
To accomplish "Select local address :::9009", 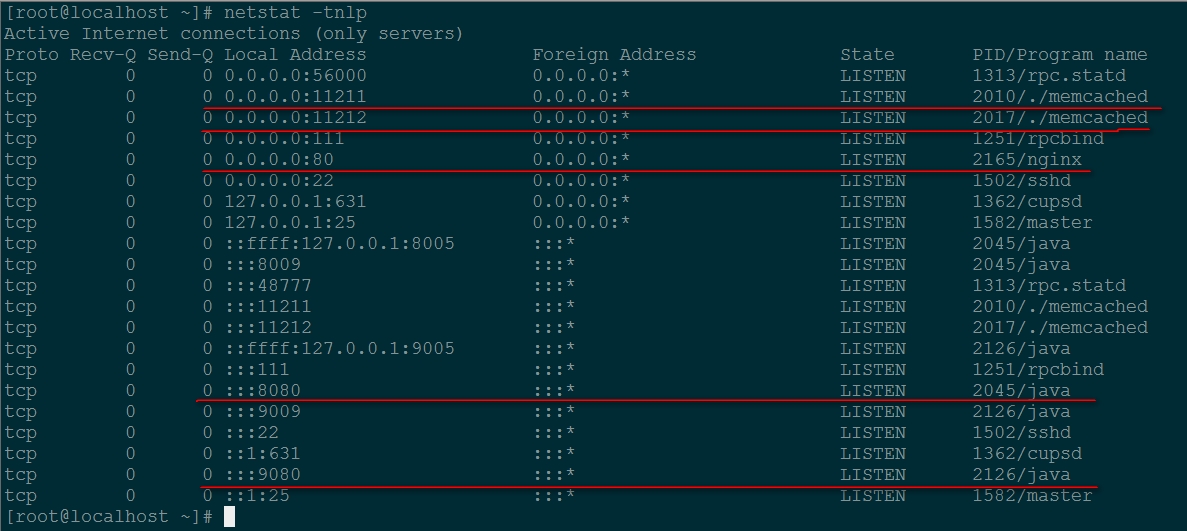I will pos(262,412).
